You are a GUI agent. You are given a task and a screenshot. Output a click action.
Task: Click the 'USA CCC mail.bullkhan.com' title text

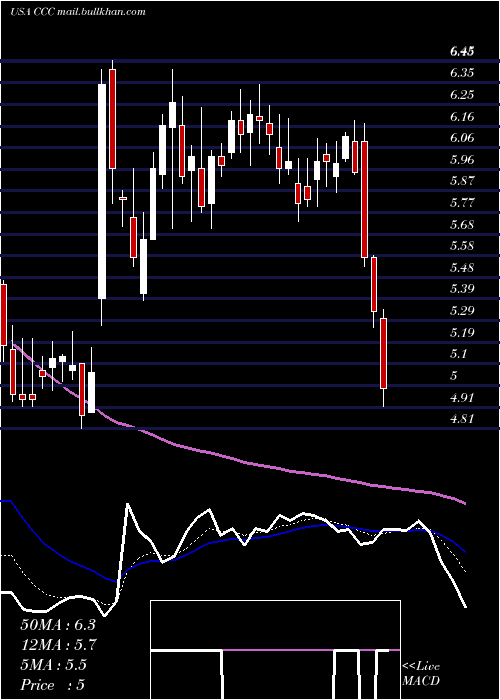click(x=78, y=12)
